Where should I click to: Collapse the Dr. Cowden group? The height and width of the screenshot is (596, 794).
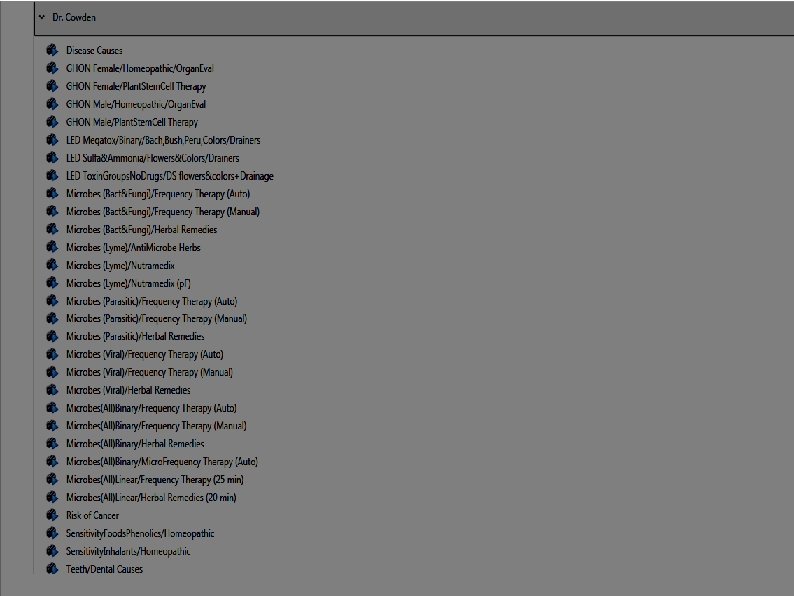[x=42, y=17]
